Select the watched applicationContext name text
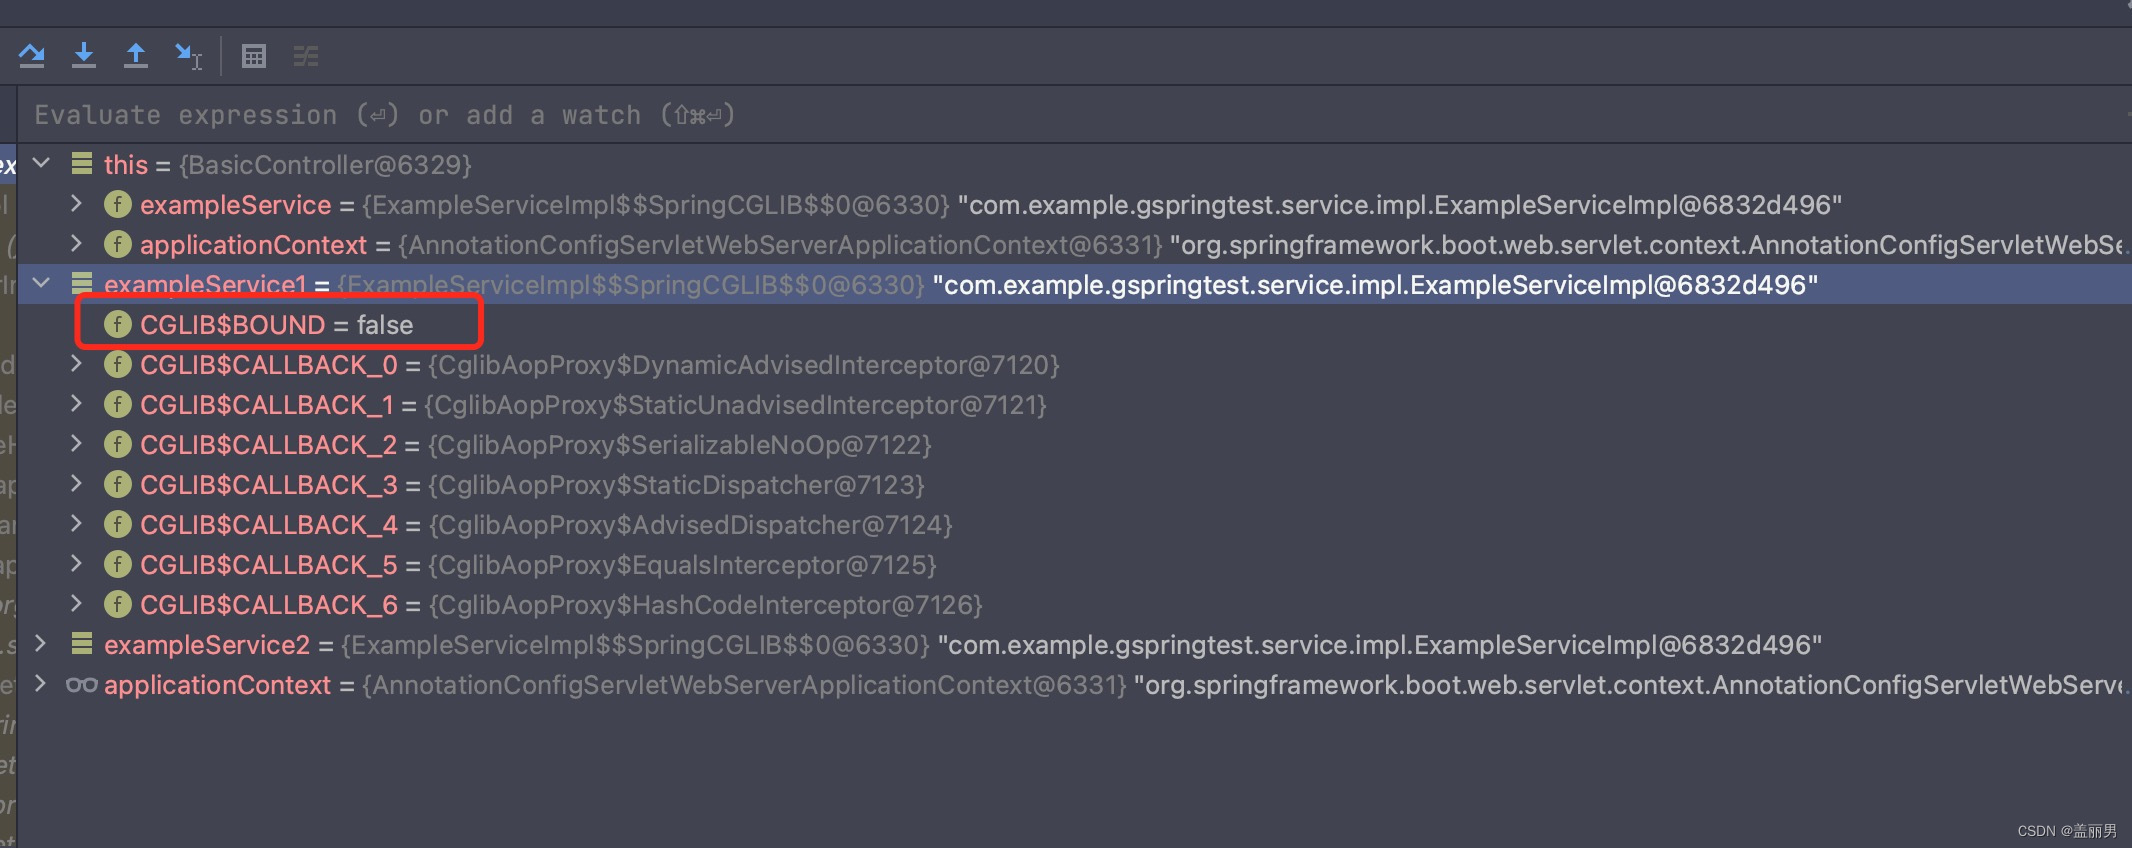2132x848 pixels. 217,685
